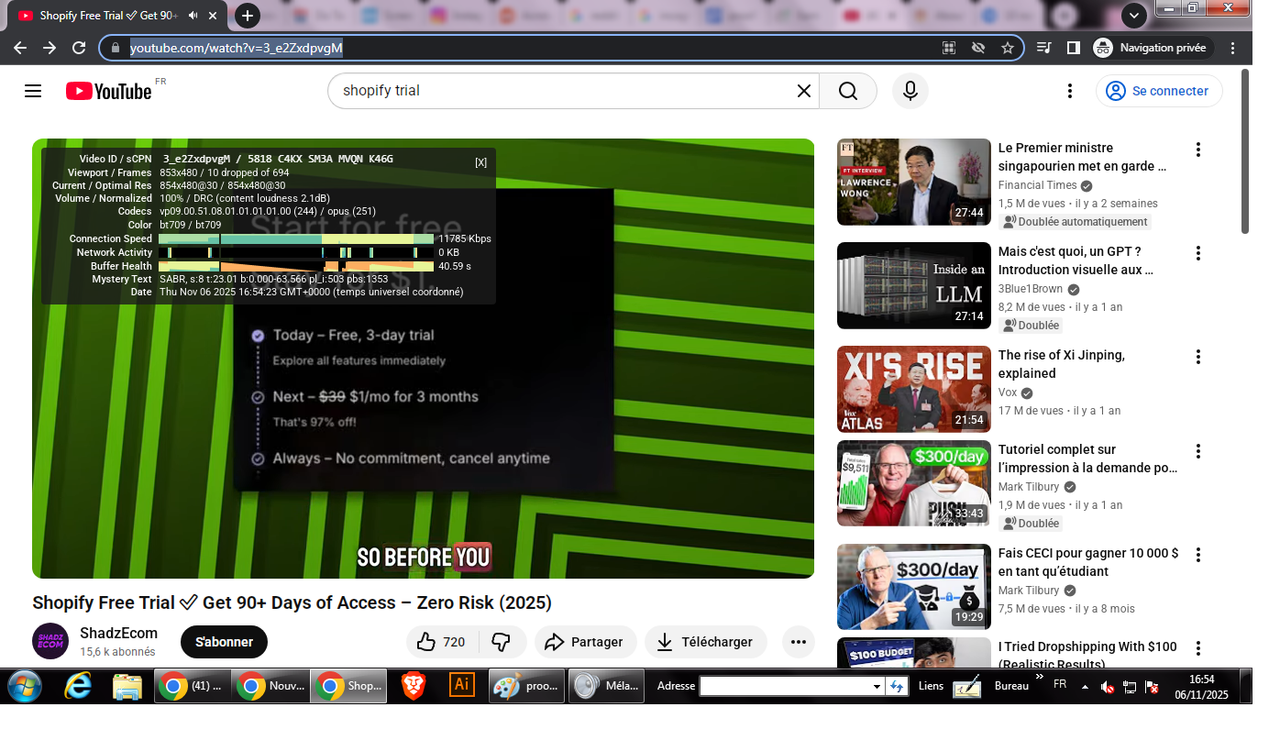Open options for Le Premier ministre video
This screenshot has width=1280, height=741.
click(x=1198, y=150)
